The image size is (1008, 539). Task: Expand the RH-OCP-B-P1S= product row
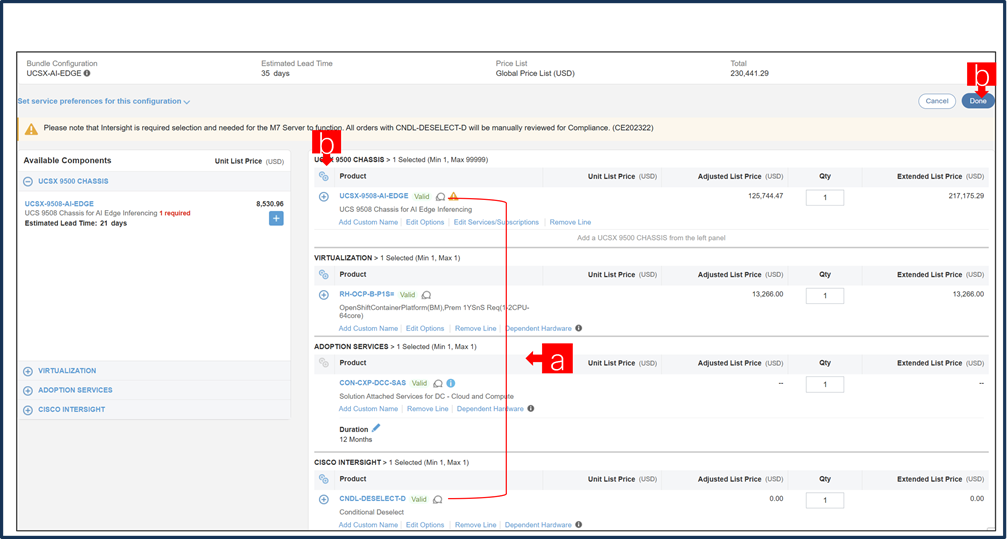pyautogui.click(x=324, y=295)
